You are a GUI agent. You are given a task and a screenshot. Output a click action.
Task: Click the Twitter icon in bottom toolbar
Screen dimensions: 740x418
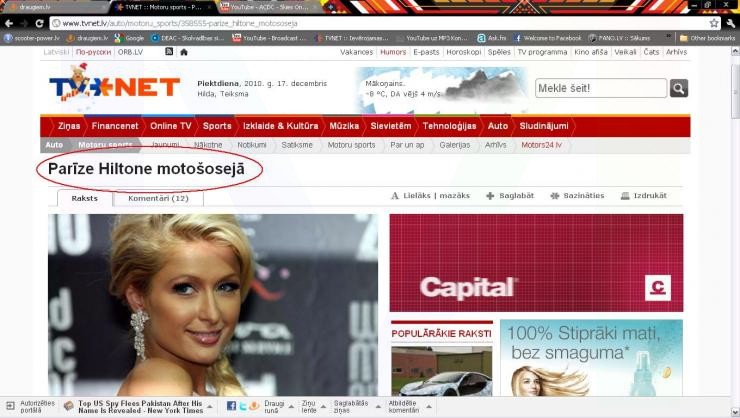point(243,406)
